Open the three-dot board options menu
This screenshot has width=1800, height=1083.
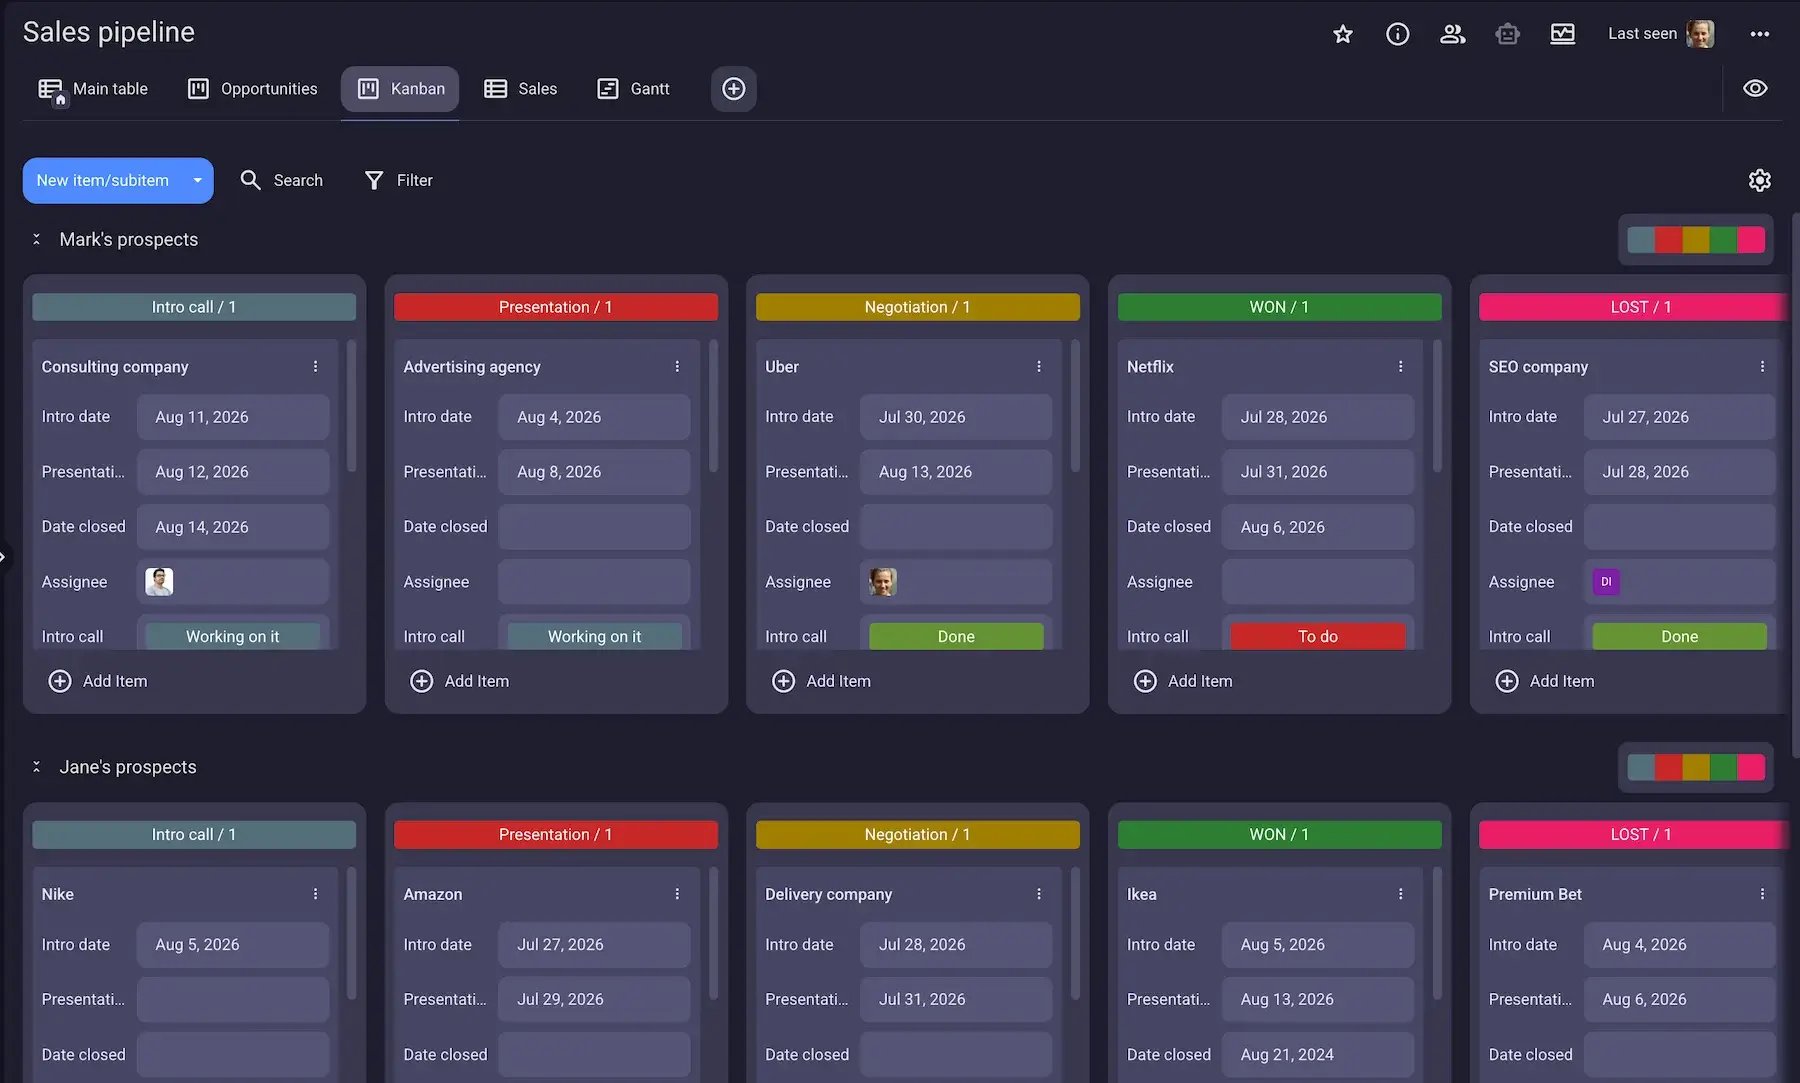(1760, 34)
